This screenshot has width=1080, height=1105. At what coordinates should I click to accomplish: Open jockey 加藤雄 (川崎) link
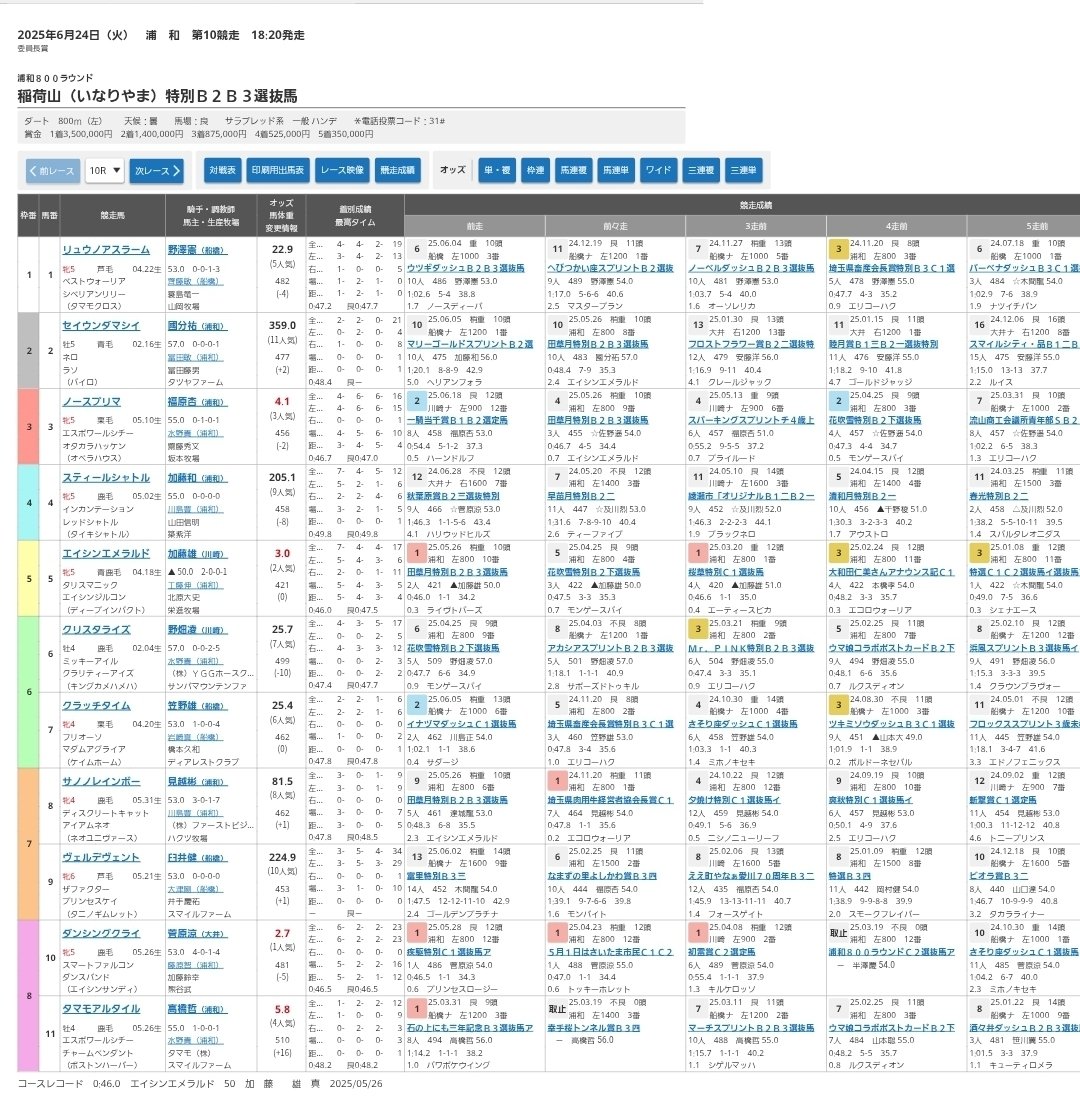(x=197, y=554)
